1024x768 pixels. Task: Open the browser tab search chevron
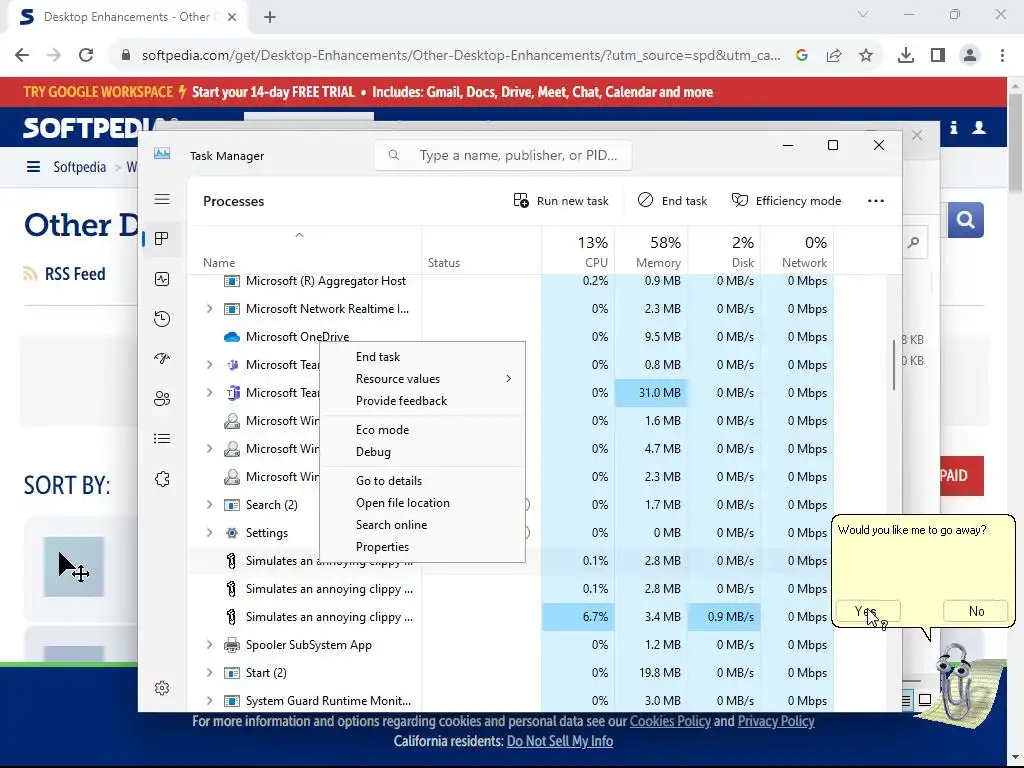pyautogui.click(x=863, y=14)
